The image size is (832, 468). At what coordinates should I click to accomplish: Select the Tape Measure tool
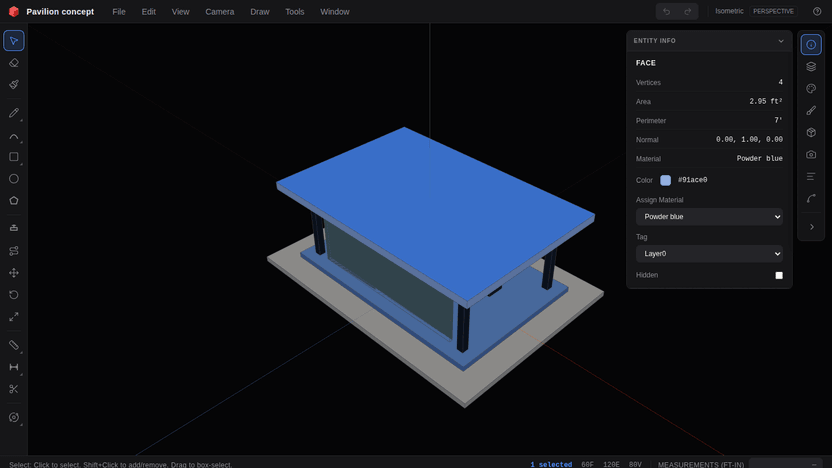14,345
